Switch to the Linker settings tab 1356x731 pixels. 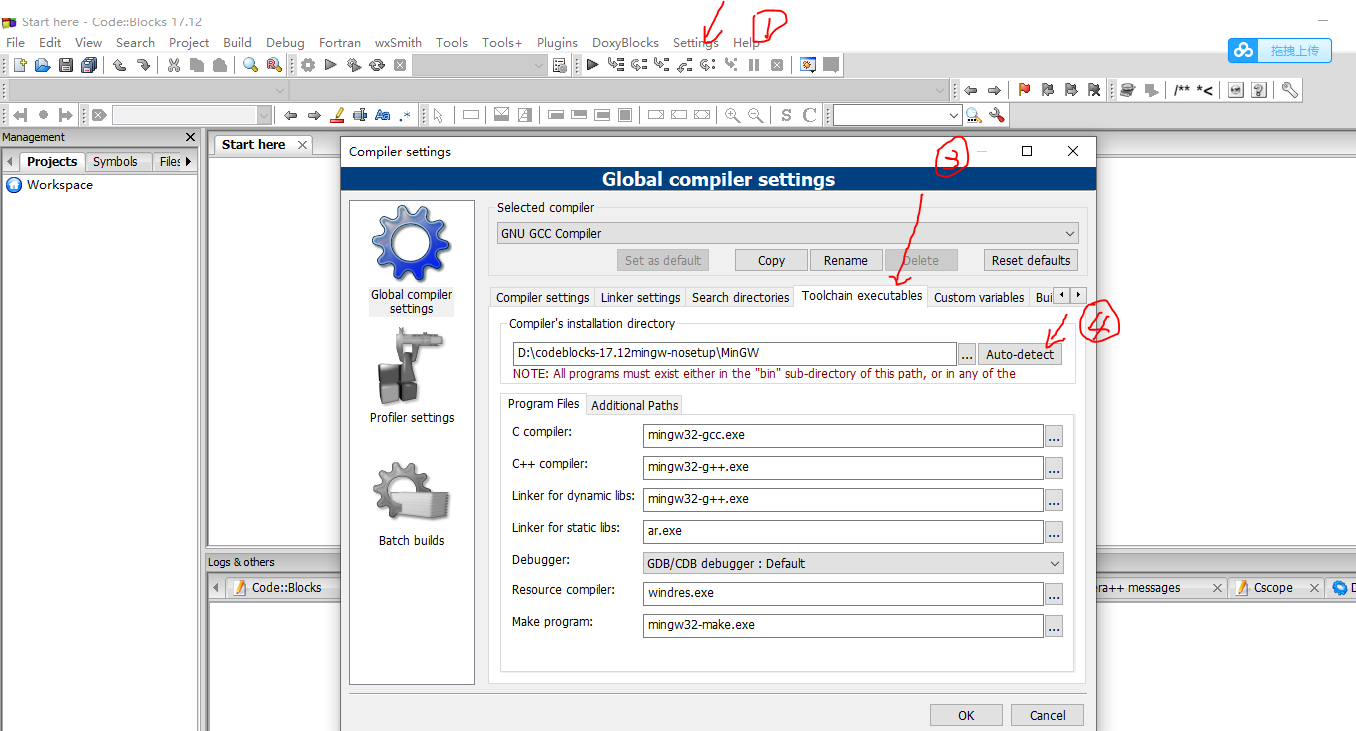click(640, 297)
